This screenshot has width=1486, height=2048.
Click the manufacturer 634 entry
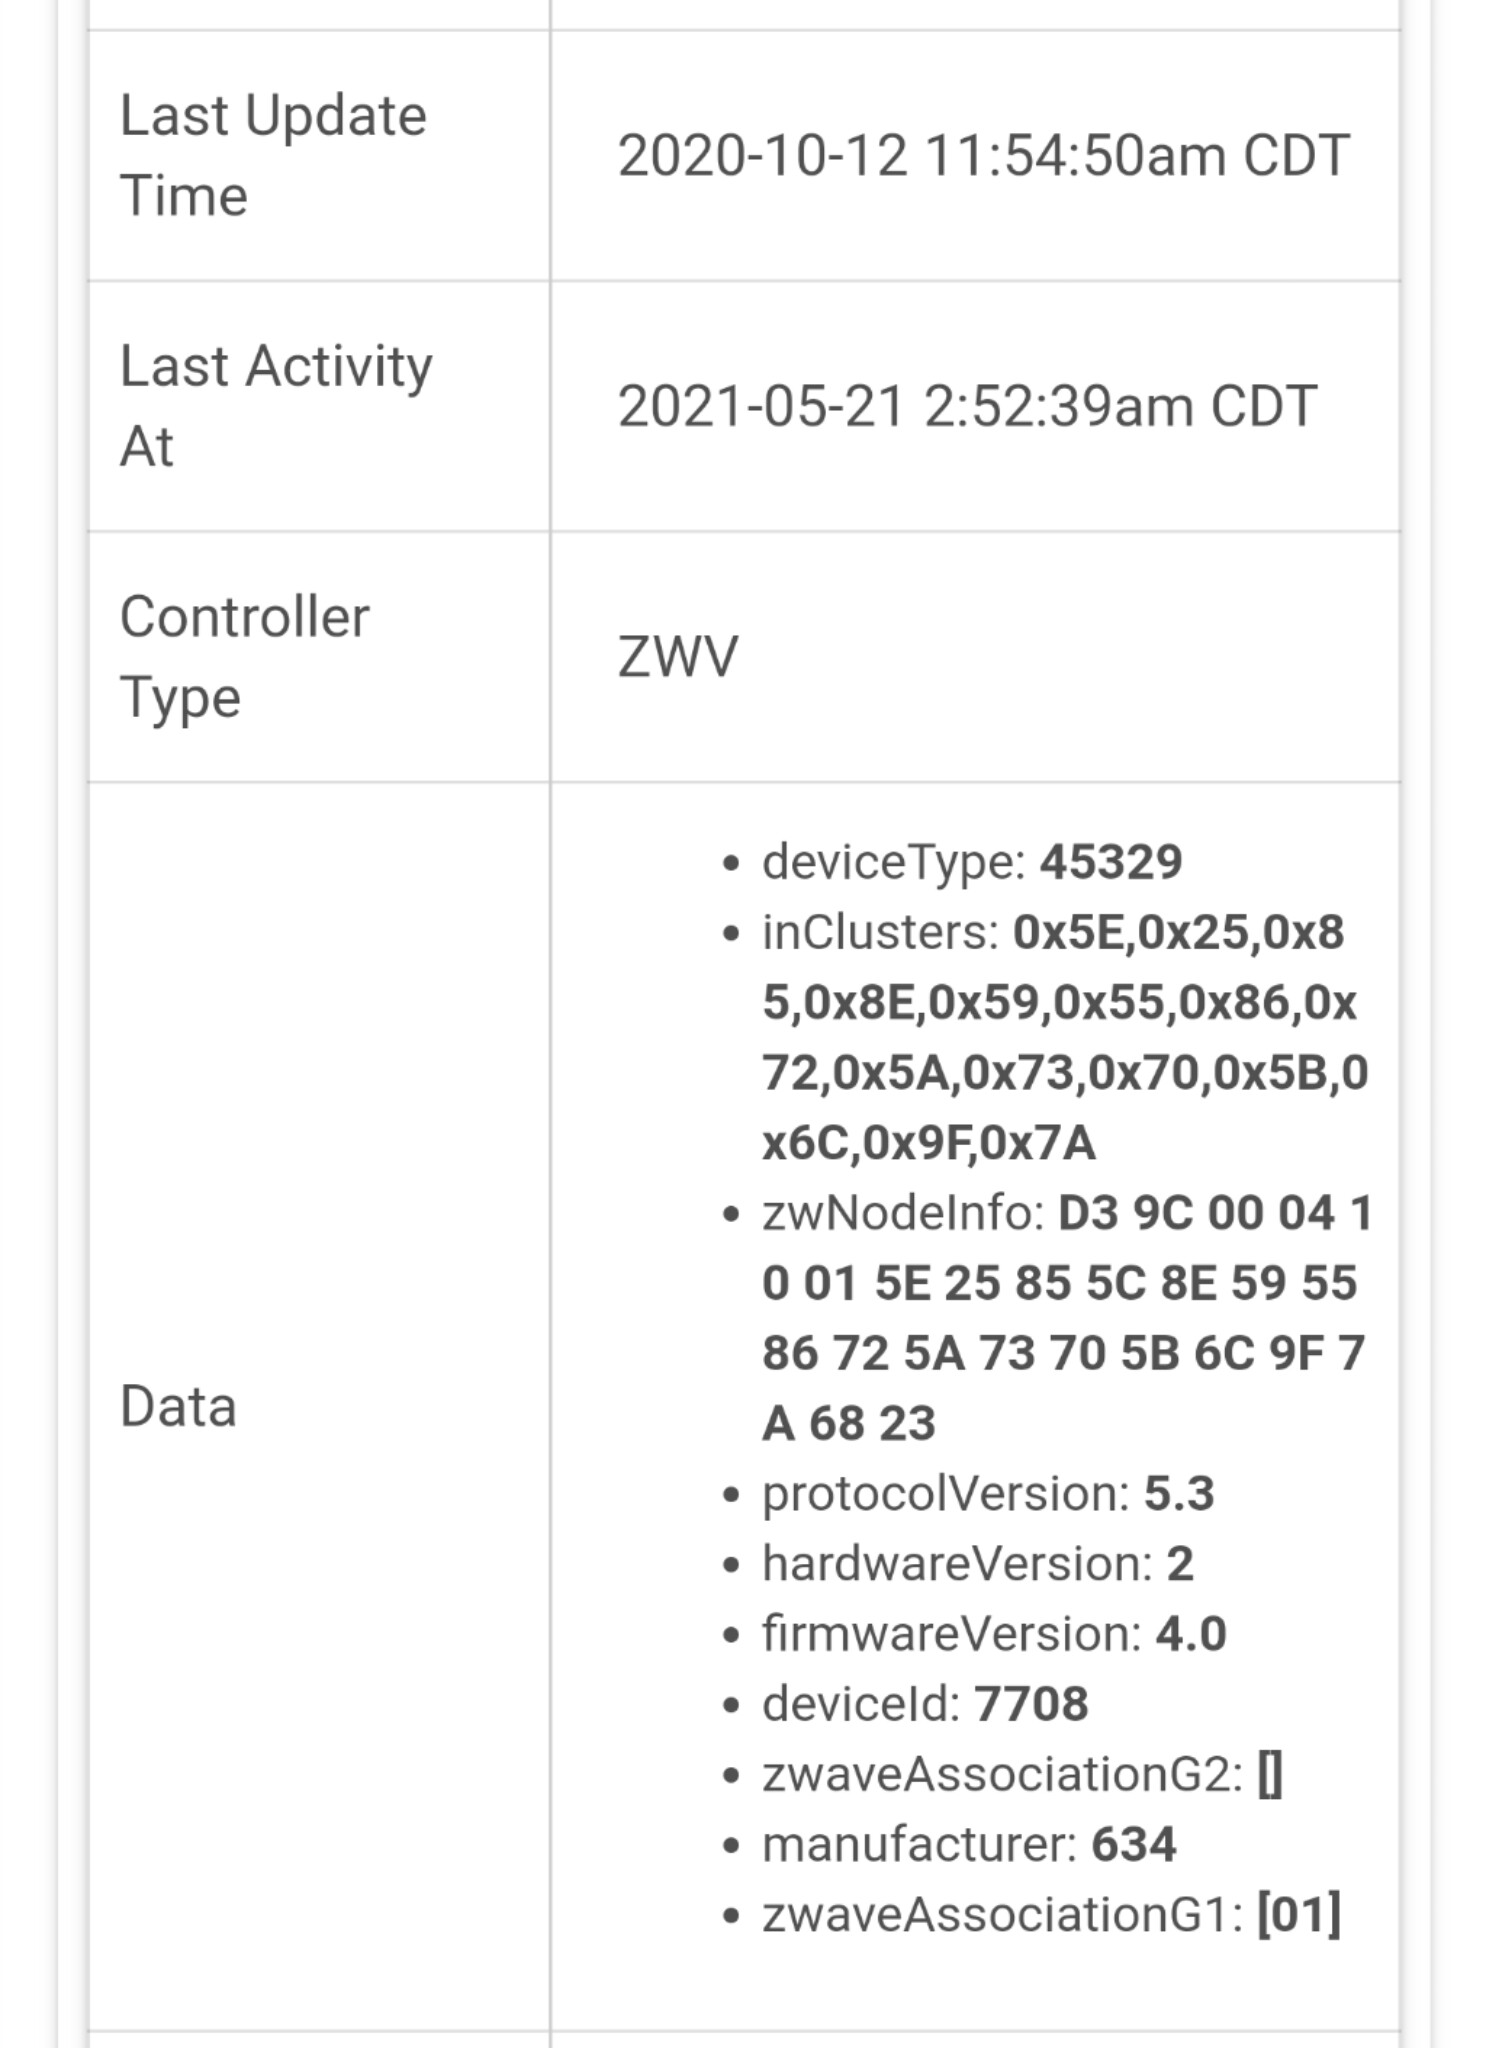pos(969,1845)
